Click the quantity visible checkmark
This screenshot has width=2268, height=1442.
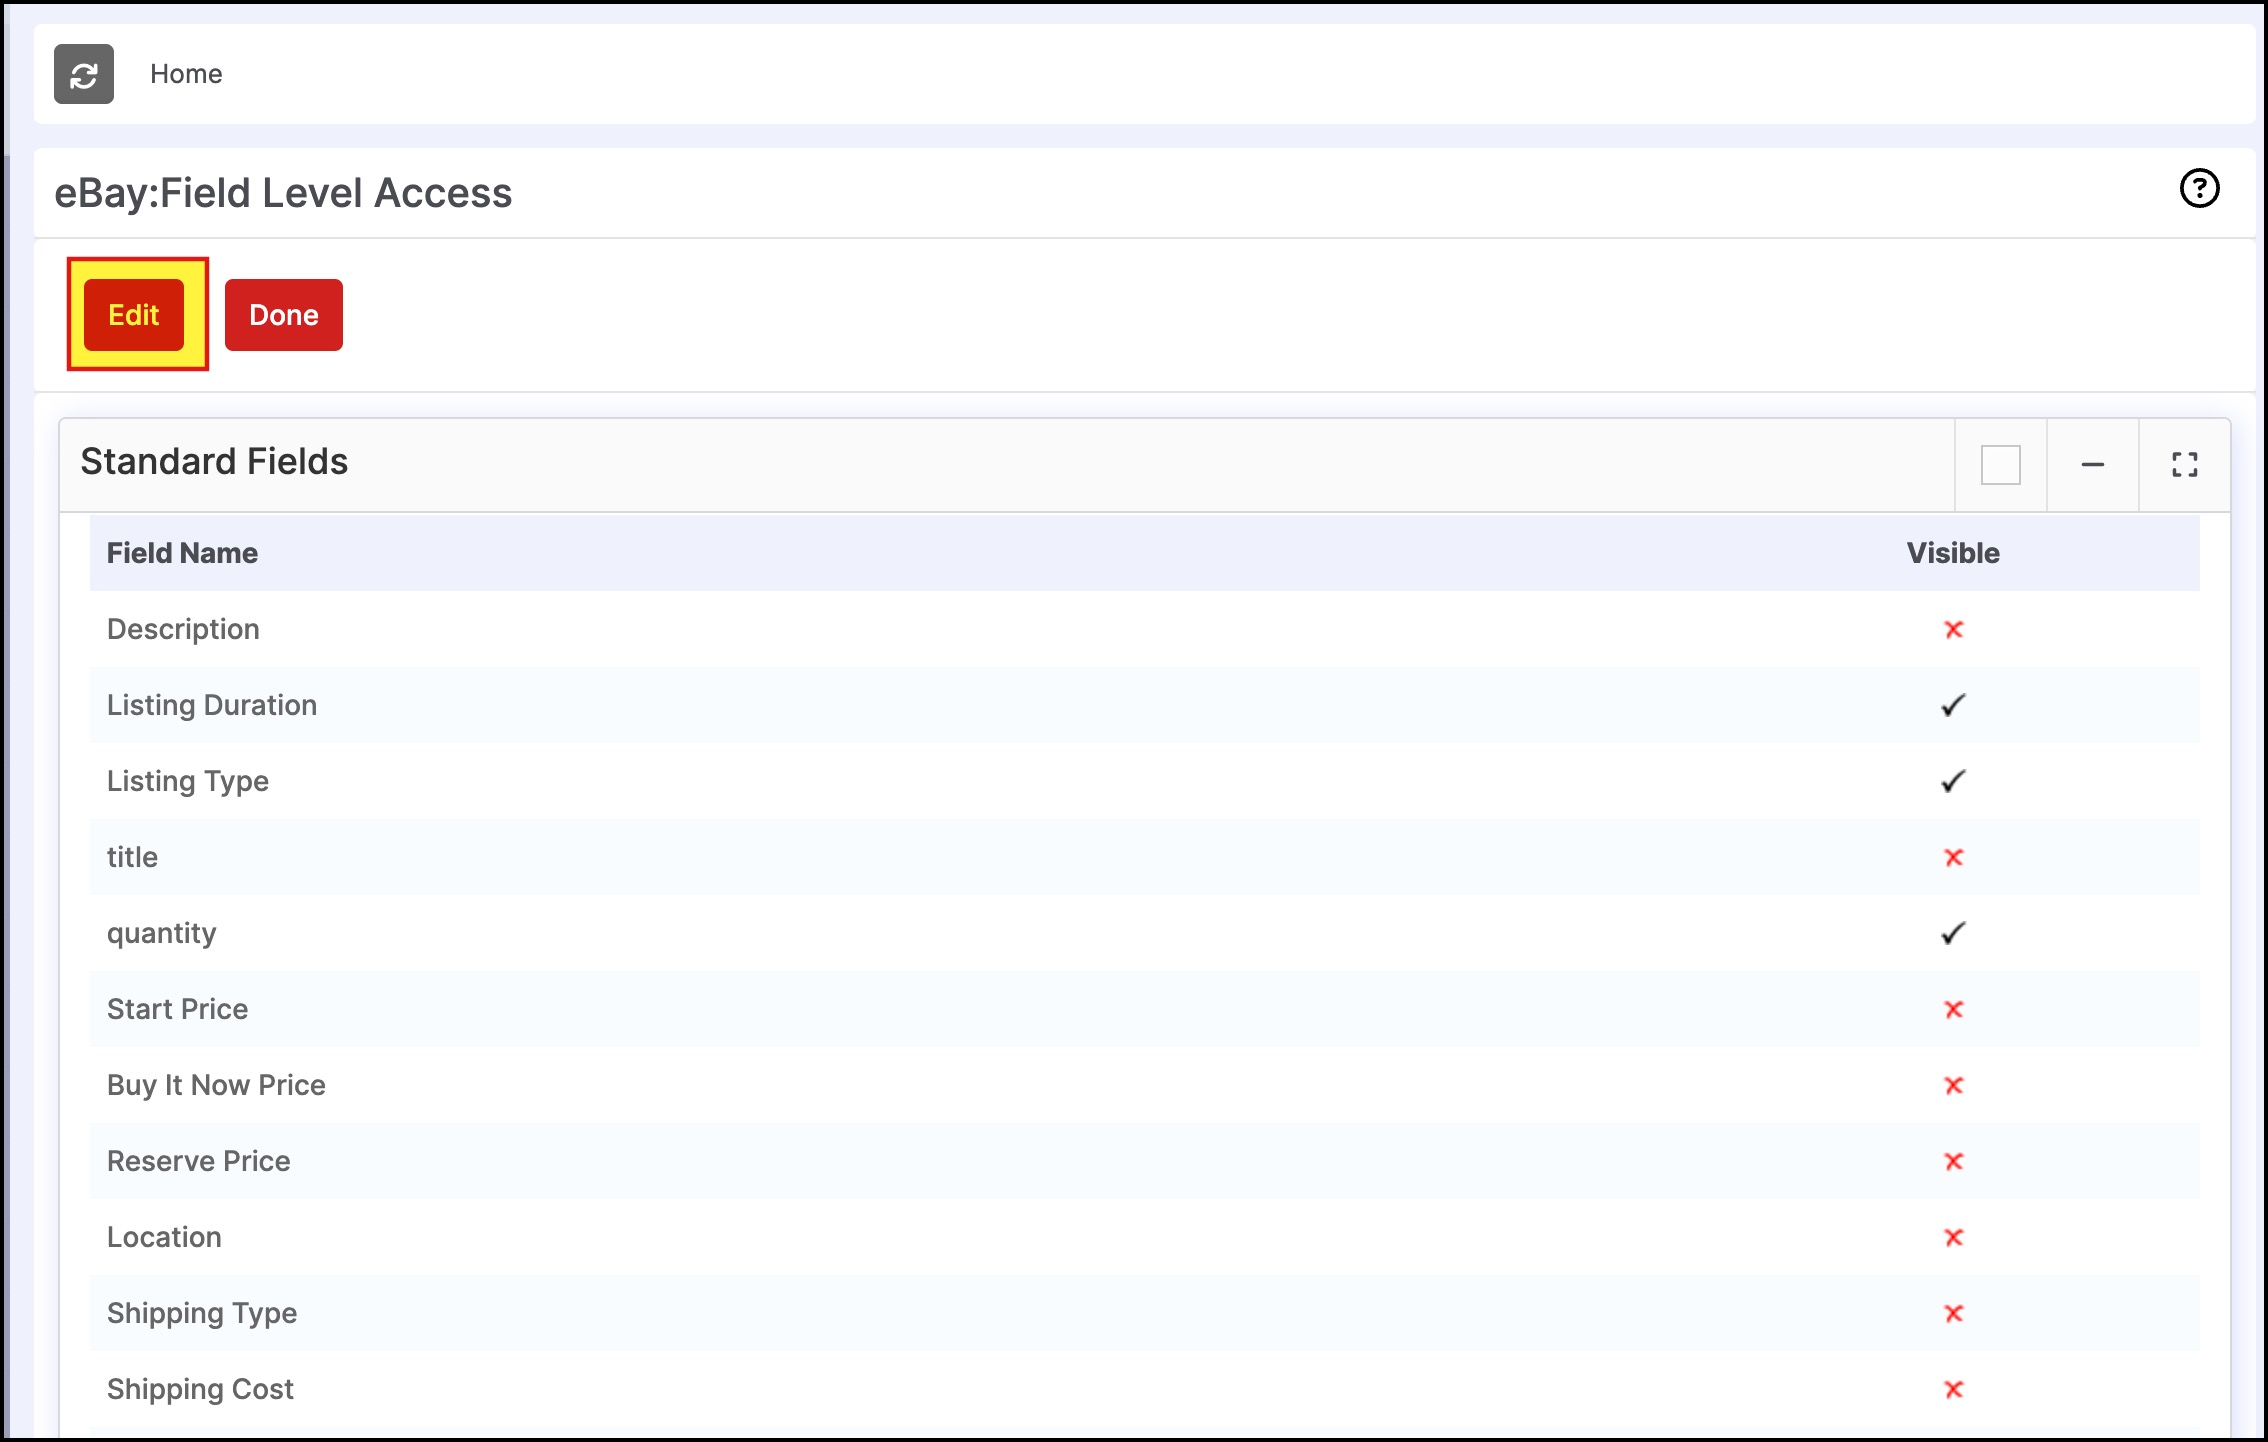click(1953, 934)
